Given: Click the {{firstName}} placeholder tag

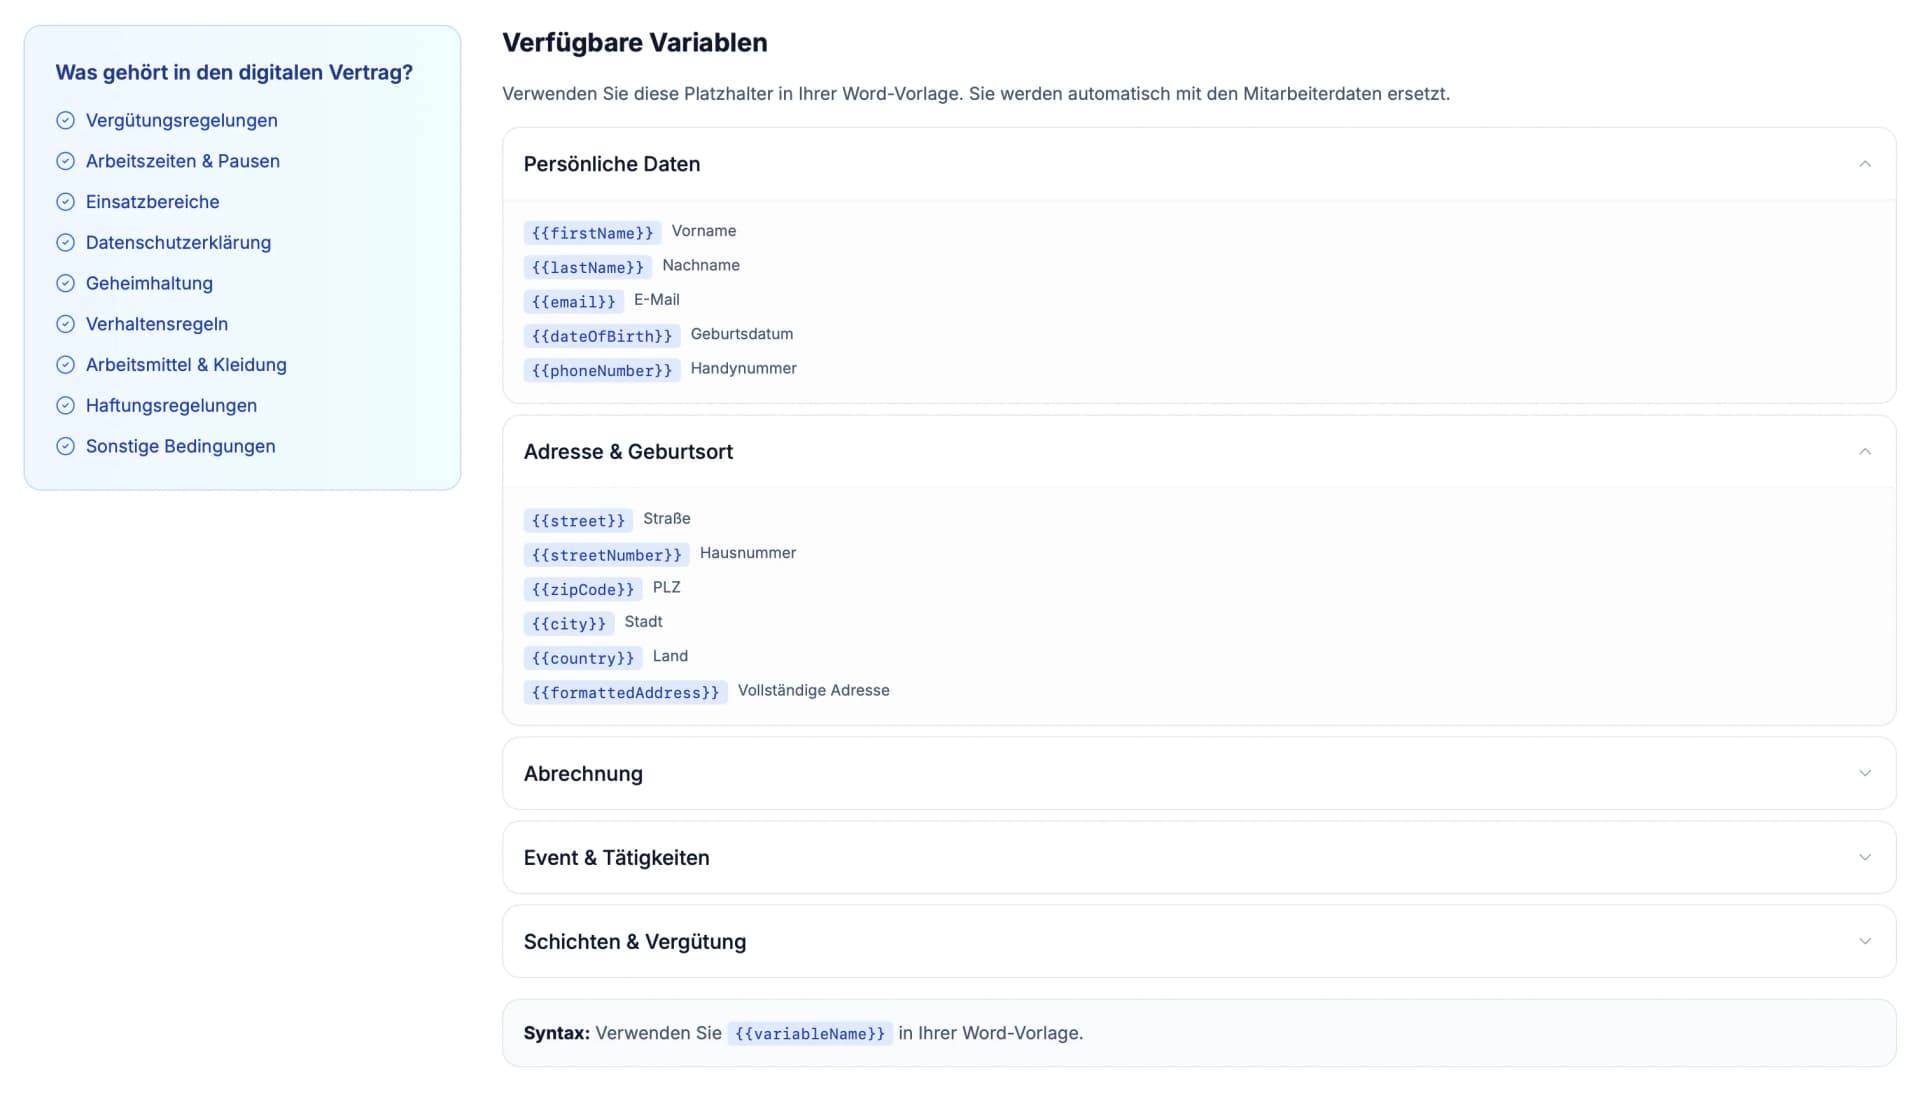Looking at the screenshot, I should (592, 233).
